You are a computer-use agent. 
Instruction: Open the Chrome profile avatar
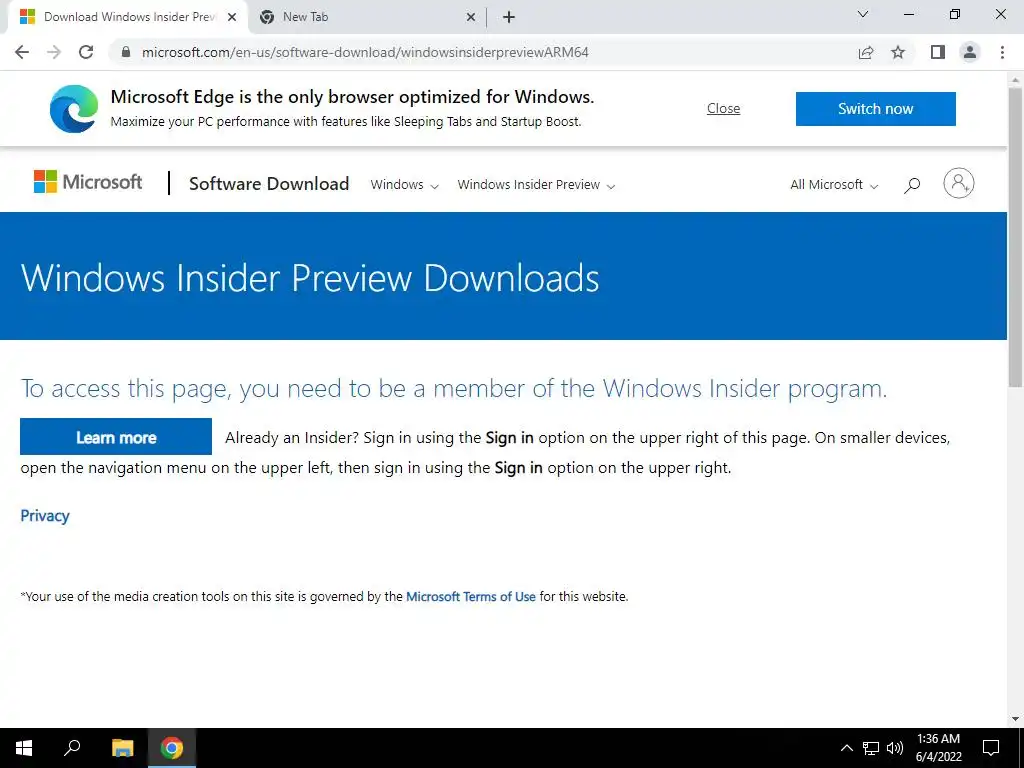[x=970, y=52]
